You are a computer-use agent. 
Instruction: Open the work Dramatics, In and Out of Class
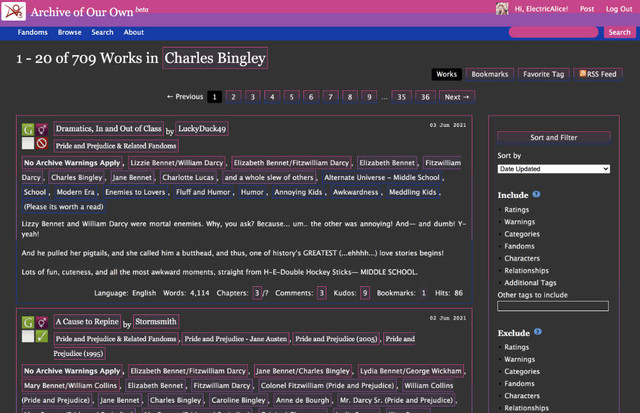[x=109, y=129]
